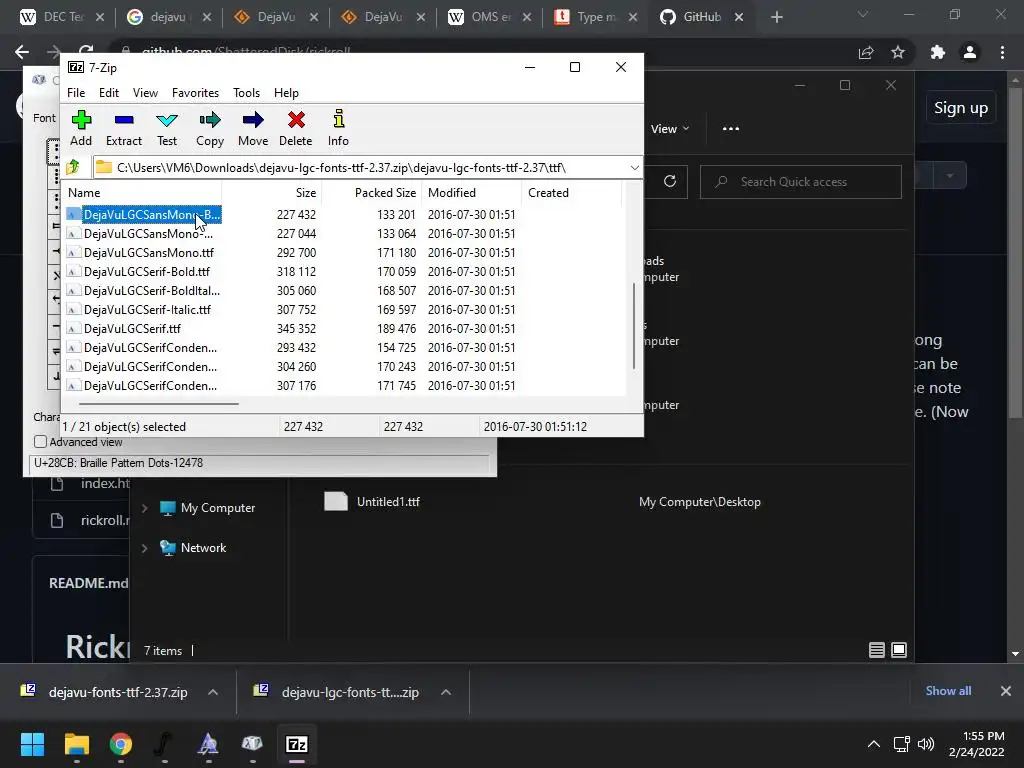The image size is (1024, 768).
Task: Open the address path dropdown in 7-Zip
Action: coord(634,168)
